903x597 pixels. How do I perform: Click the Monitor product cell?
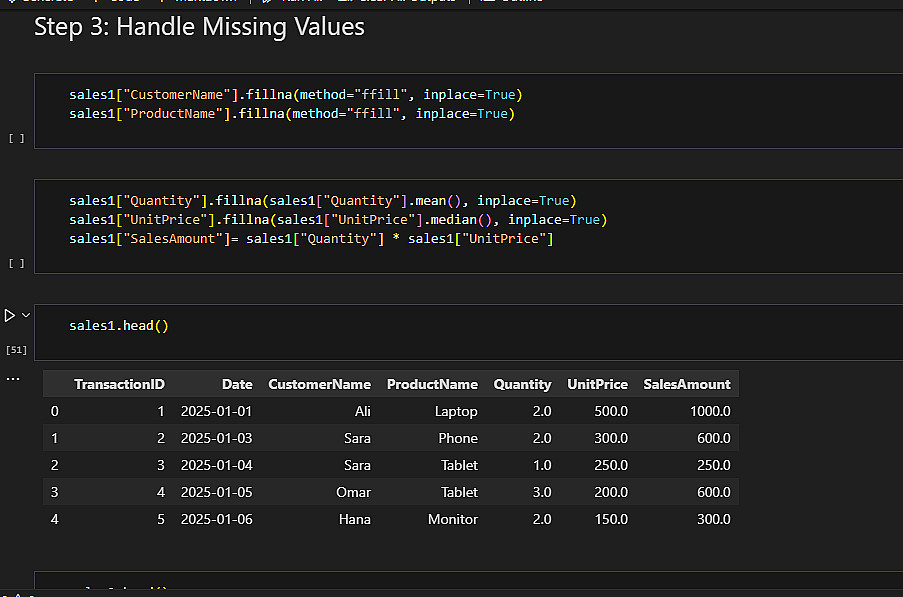pyautogui.click(x=454, y=519)
